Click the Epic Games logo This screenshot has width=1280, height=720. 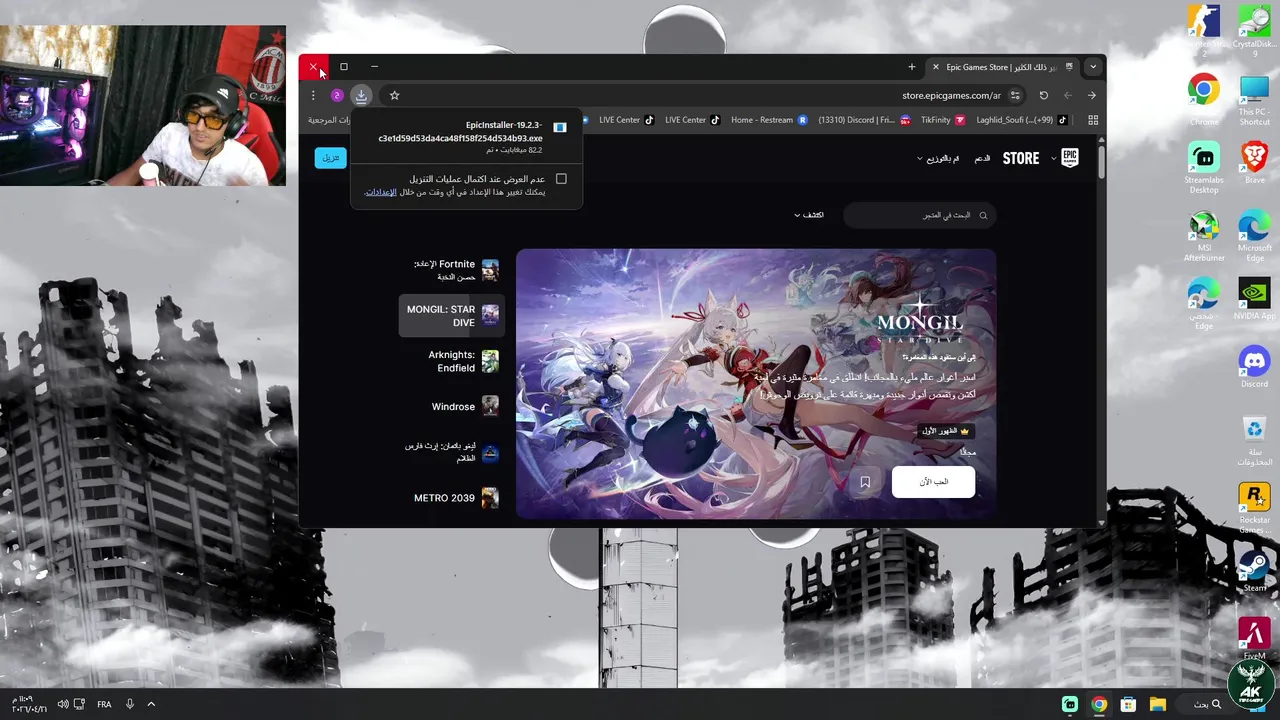click(x=1070, y=158)
